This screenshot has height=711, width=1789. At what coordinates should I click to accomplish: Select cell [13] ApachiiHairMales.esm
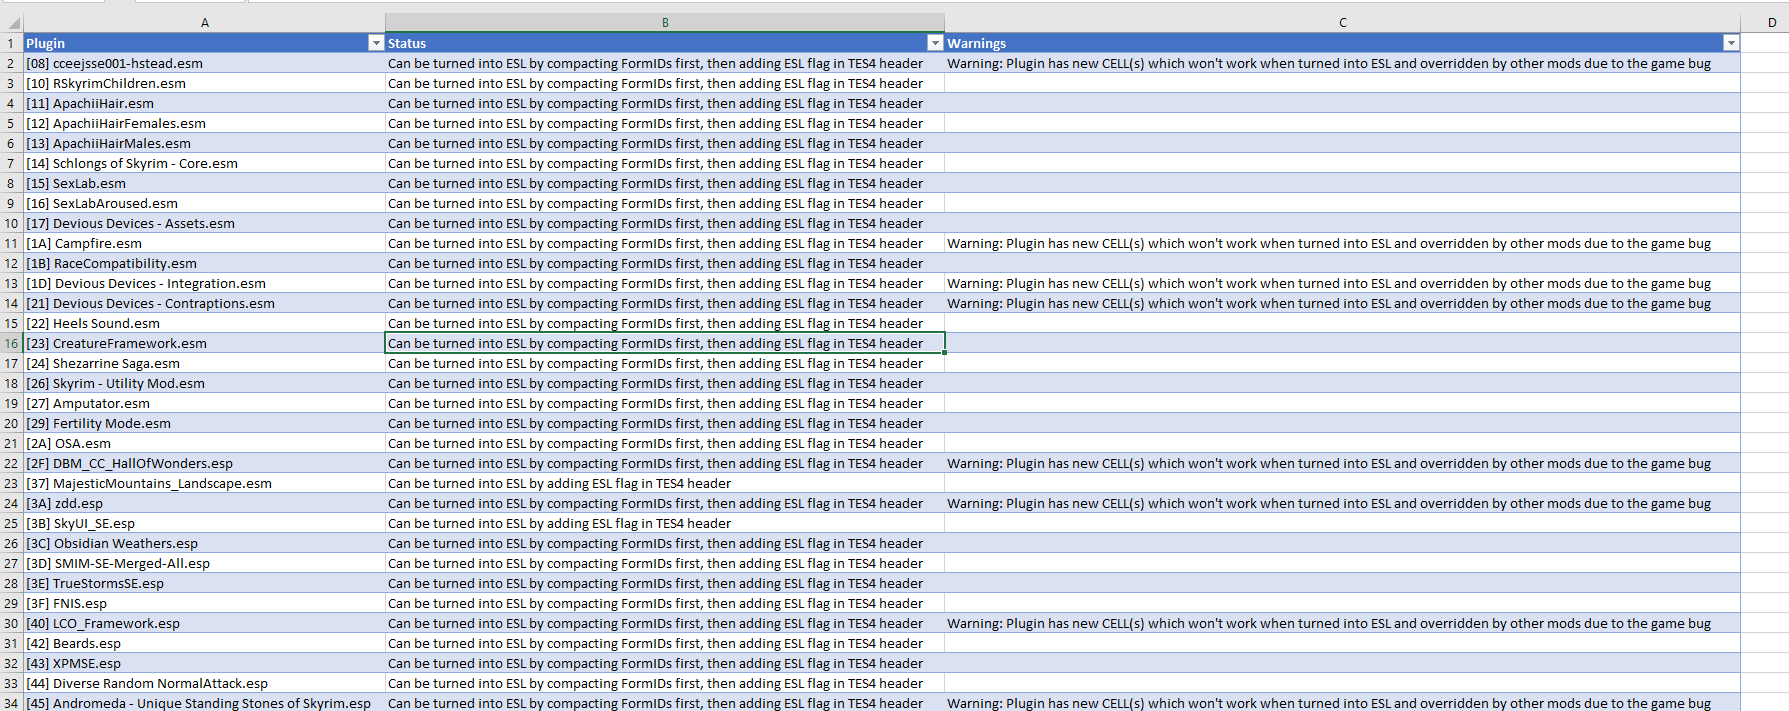click(204, 143)
